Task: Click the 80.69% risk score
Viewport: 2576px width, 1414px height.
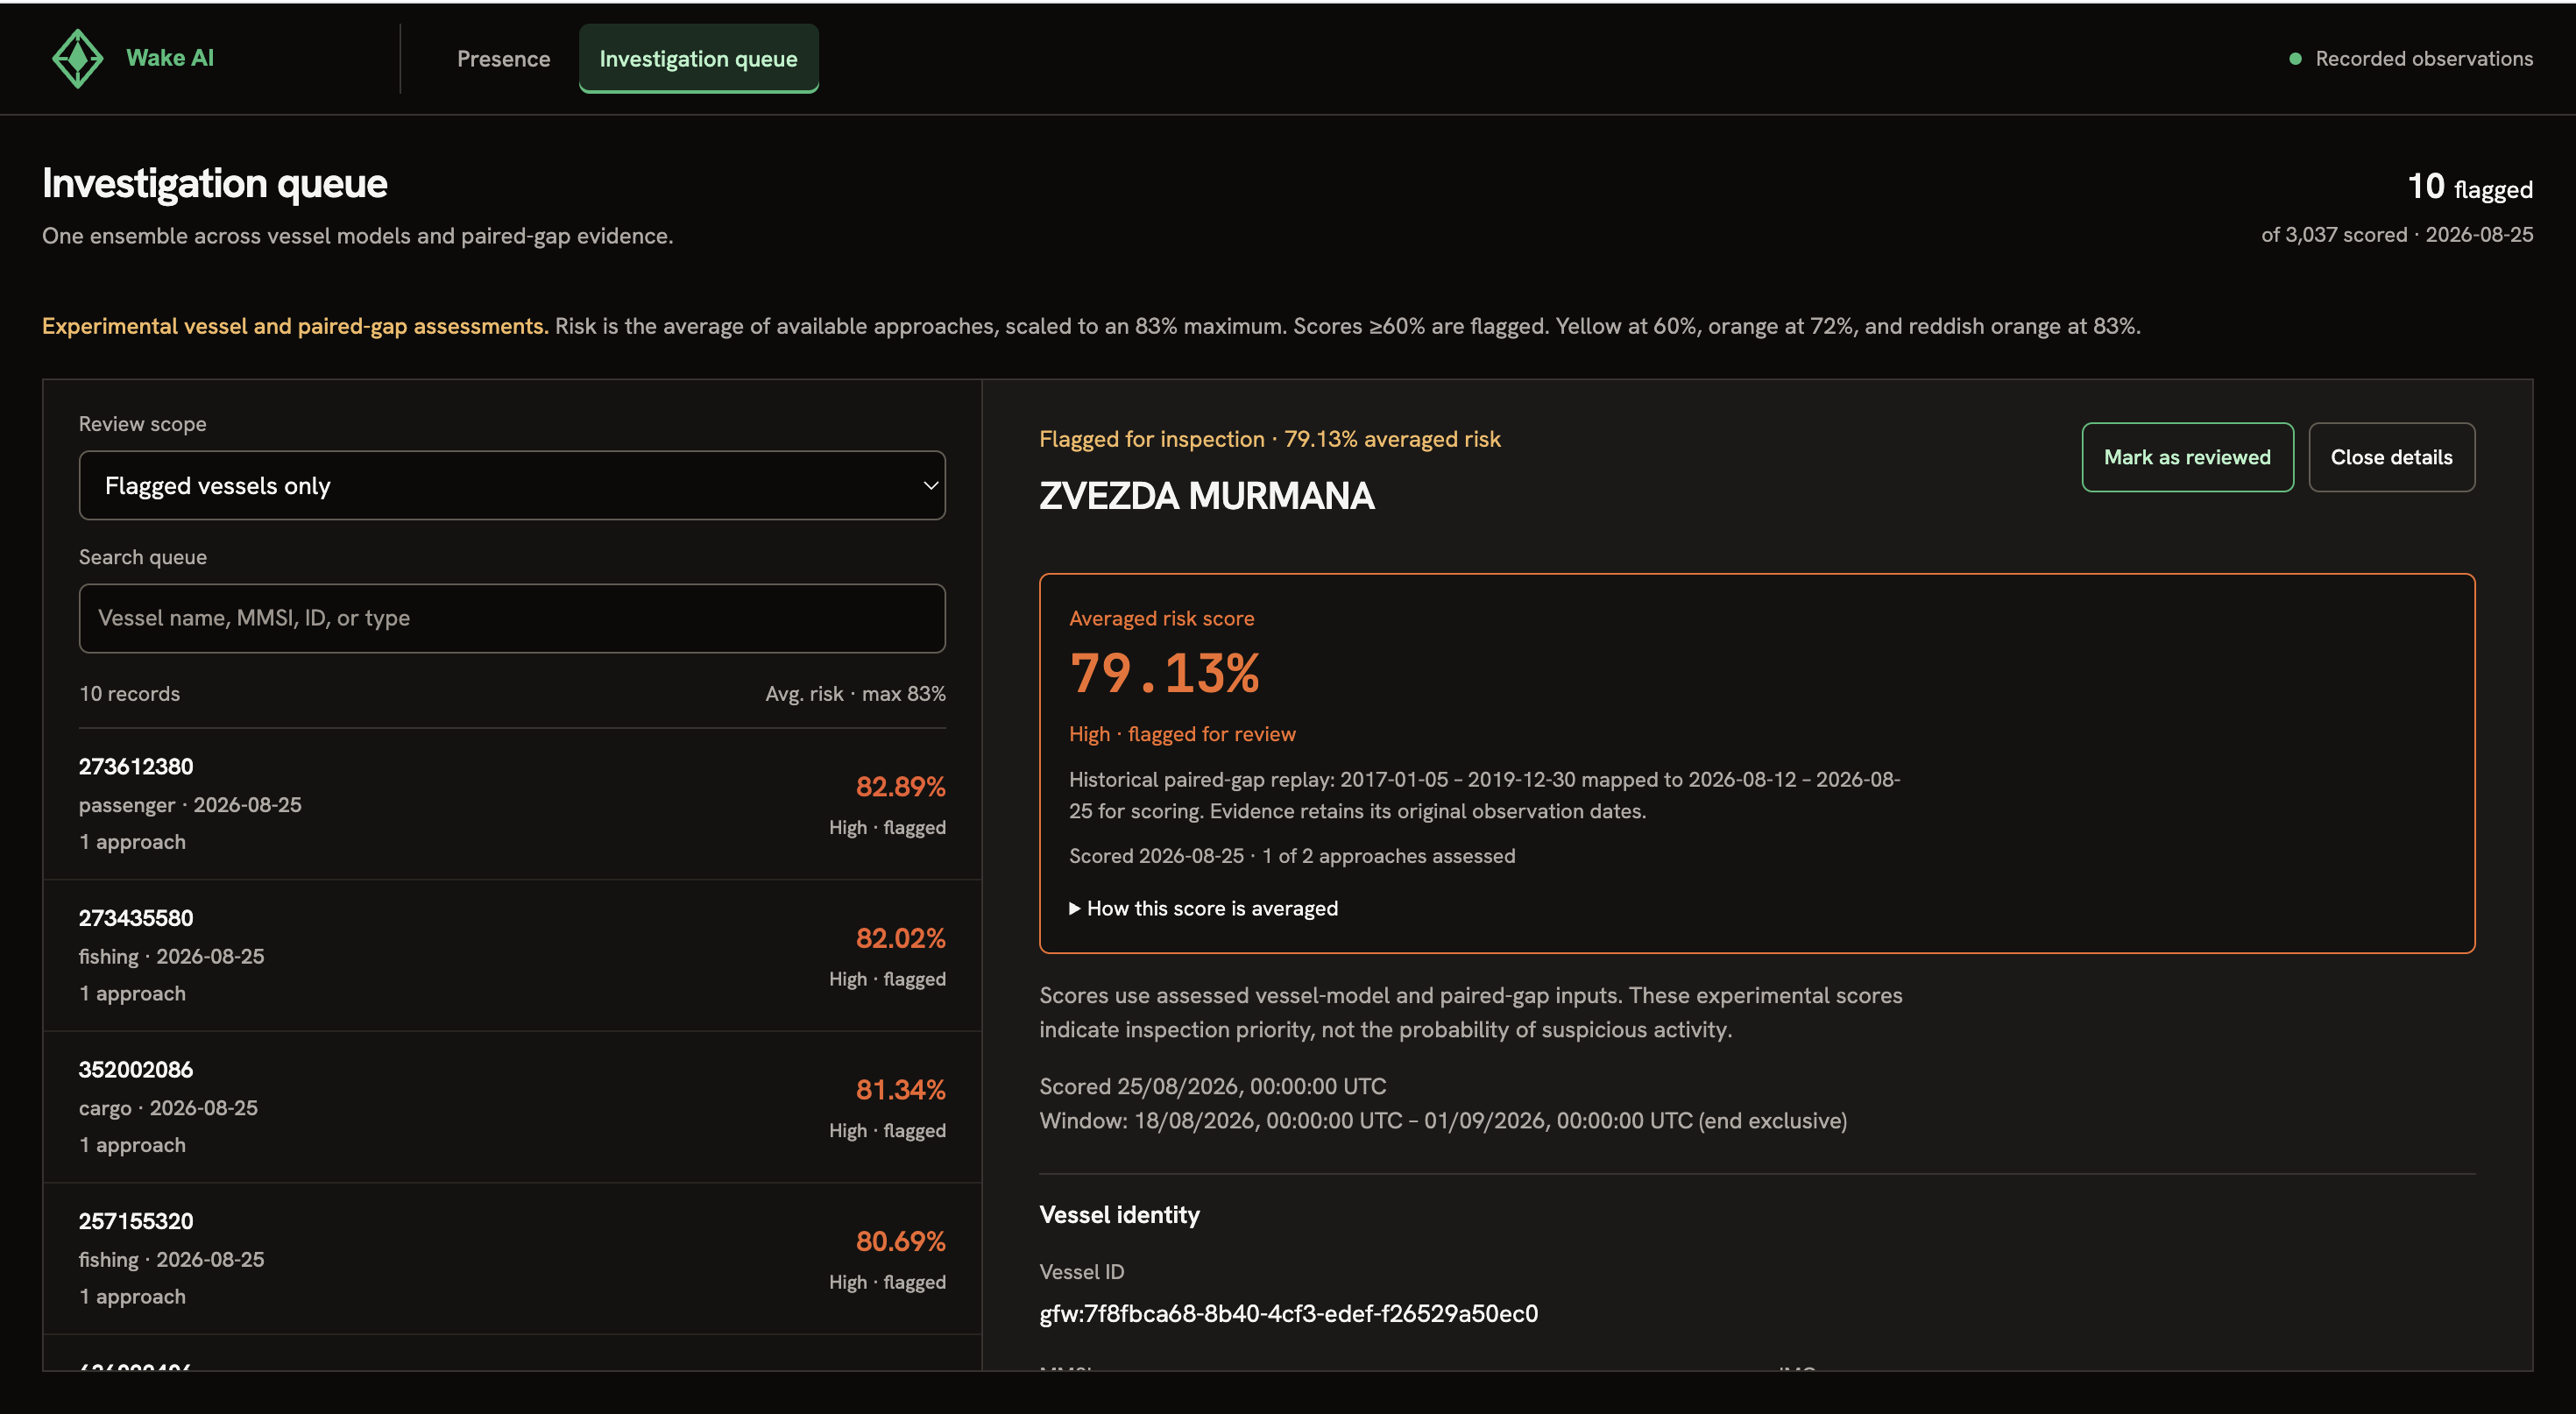Action: pyautogui.click(x=900, y=1241)
